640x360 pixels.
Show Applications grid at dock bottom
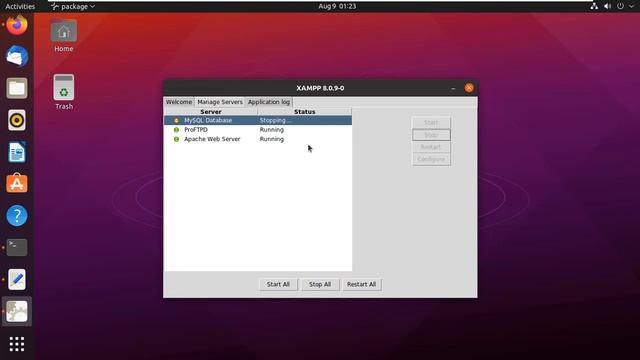click(17, 344)
